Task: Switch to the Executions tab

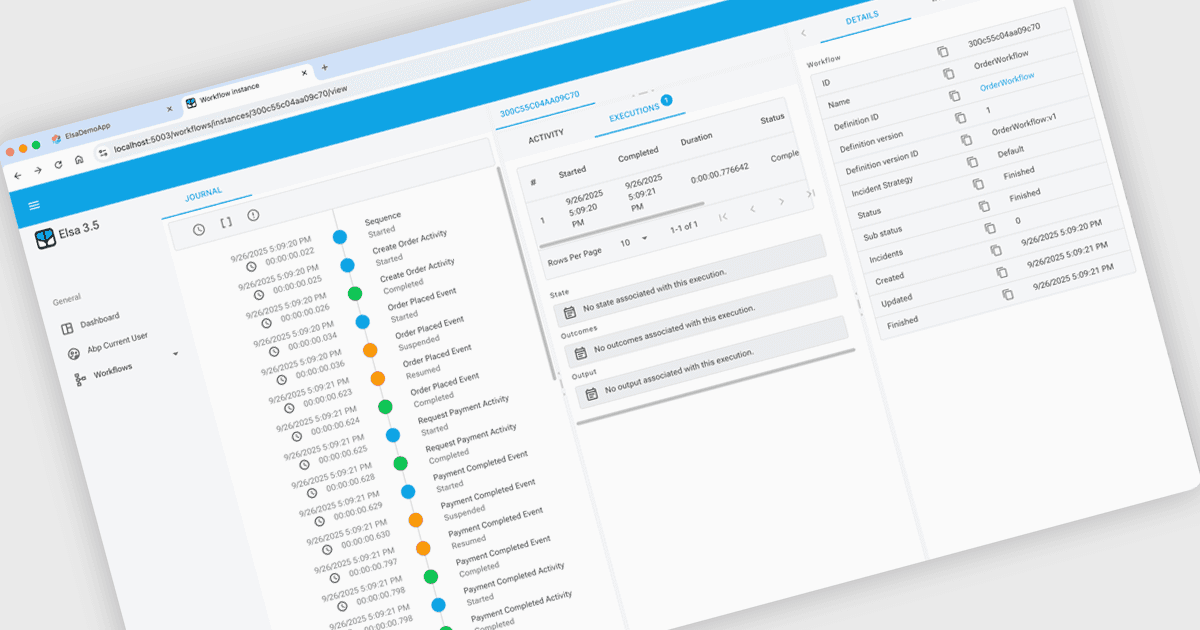Action: pyautogui.click(x=634, y=112)
